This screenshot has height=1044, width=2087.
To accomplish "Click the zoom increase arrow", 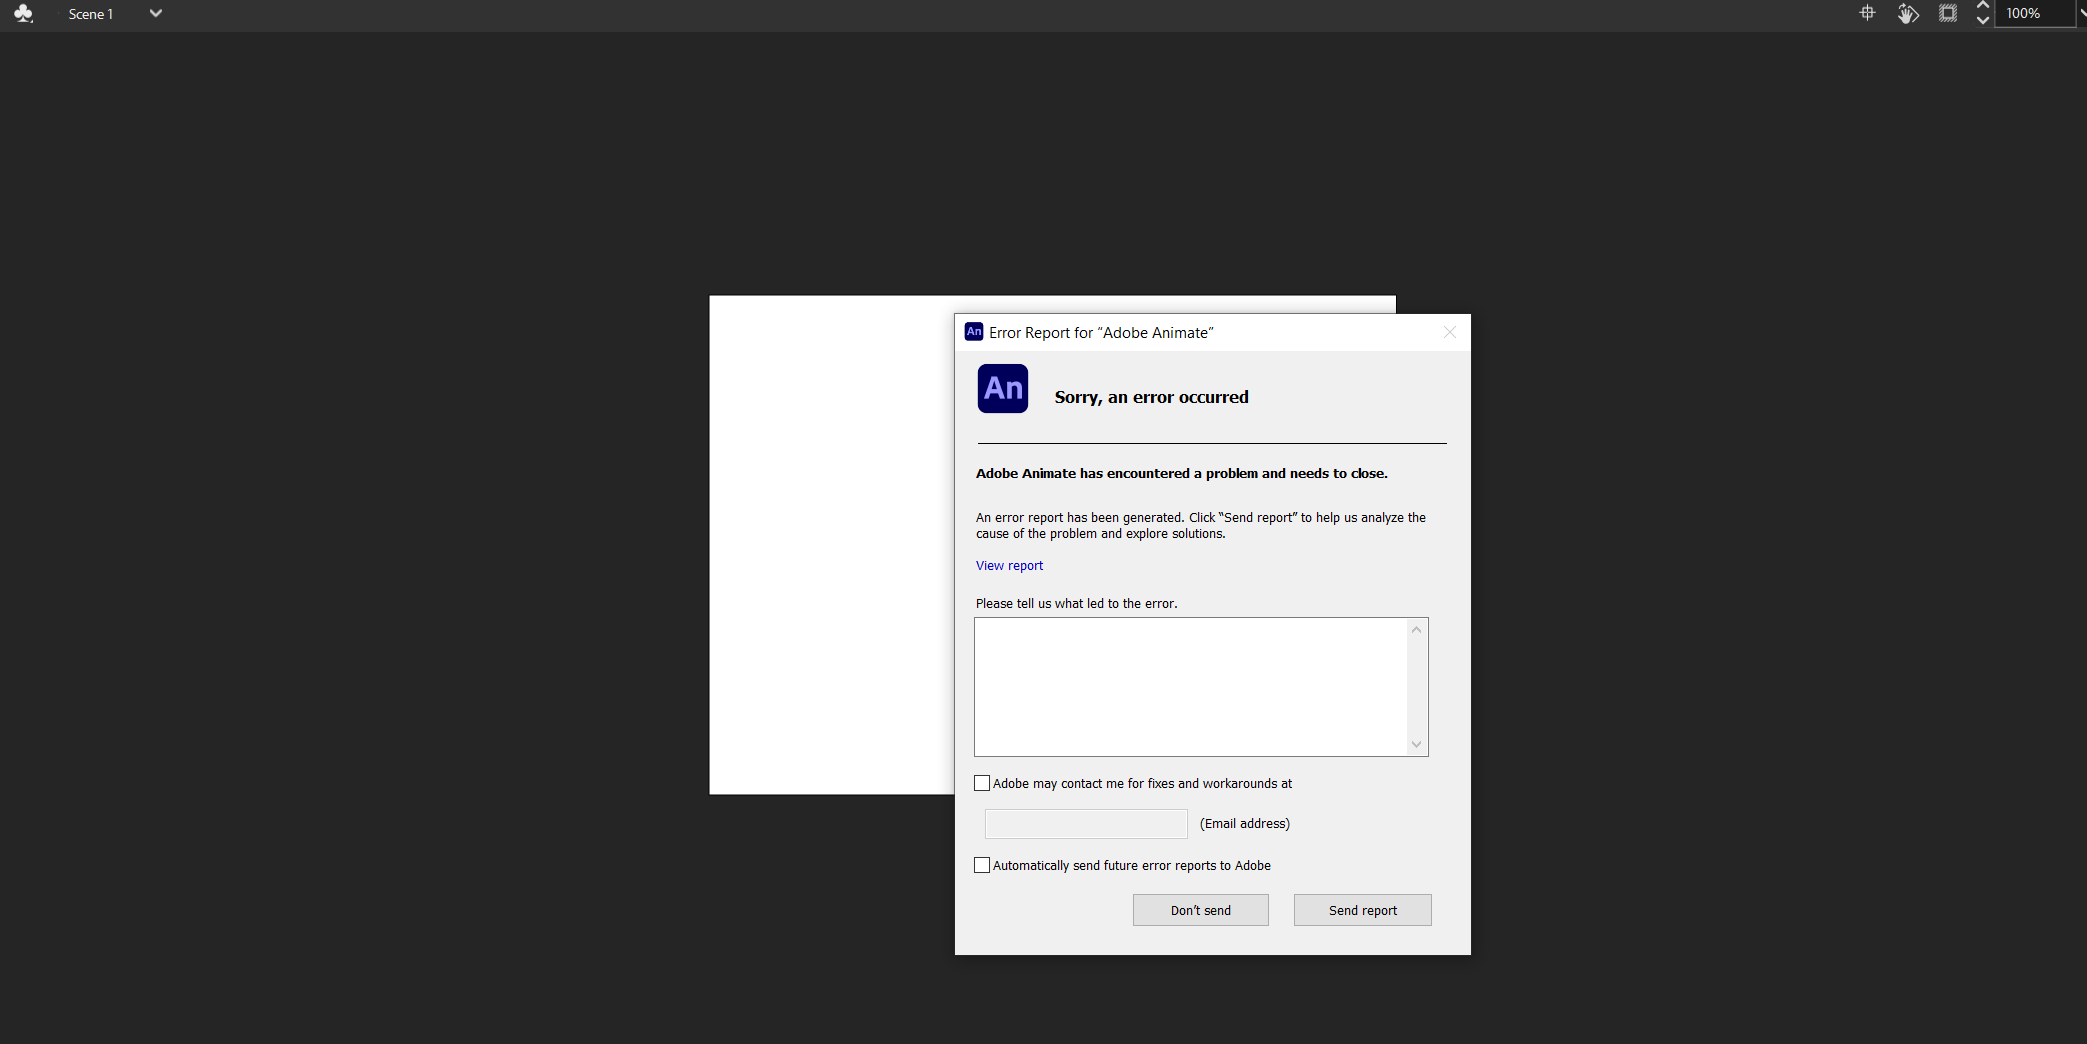I will (1983, 6).
